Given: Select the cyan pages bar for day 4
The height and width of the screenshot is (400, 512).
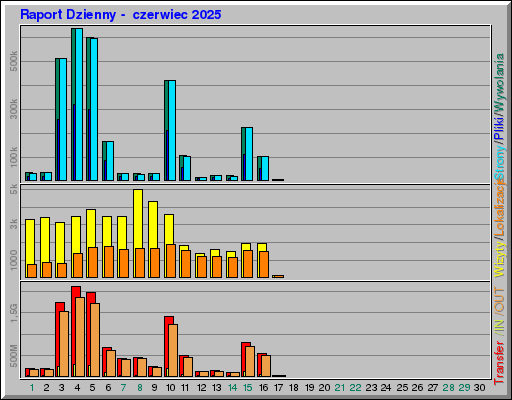Looking at the screenshot, I should click(79, 104).
